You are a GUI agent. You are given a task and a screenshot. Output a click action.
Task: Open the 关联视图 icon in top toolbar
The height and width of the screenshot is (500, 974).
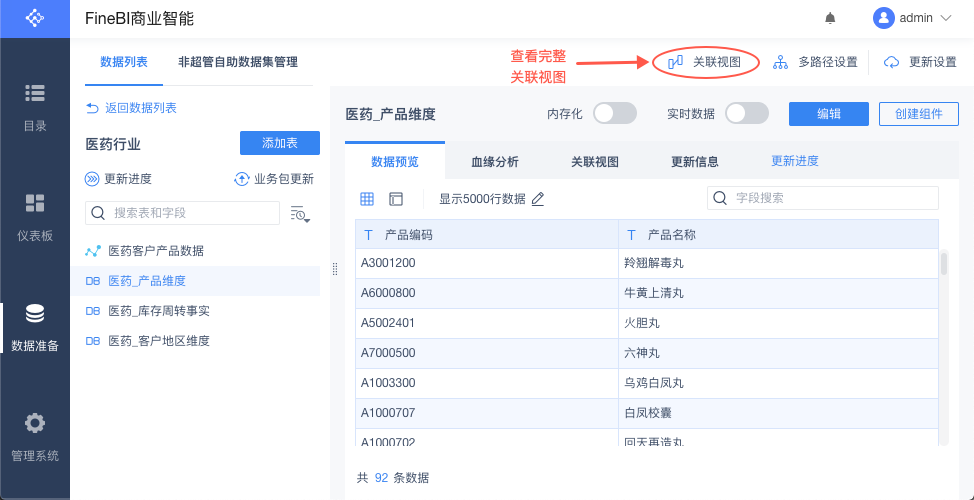[x=675, y=62]
